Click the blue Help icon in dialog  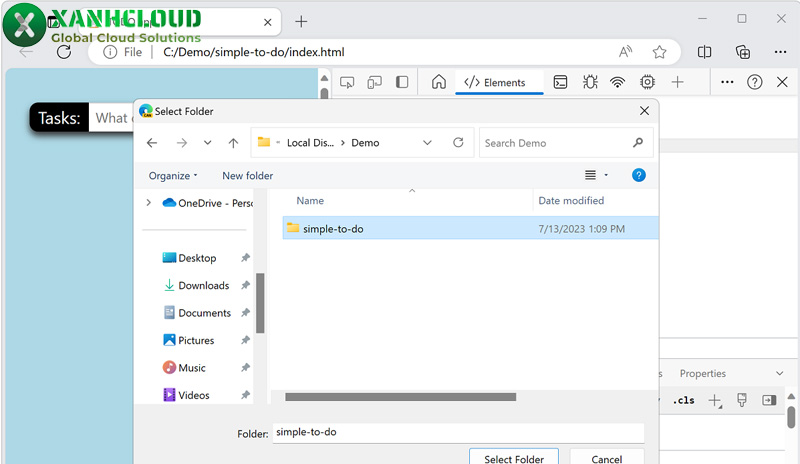(x=639, y=175)
